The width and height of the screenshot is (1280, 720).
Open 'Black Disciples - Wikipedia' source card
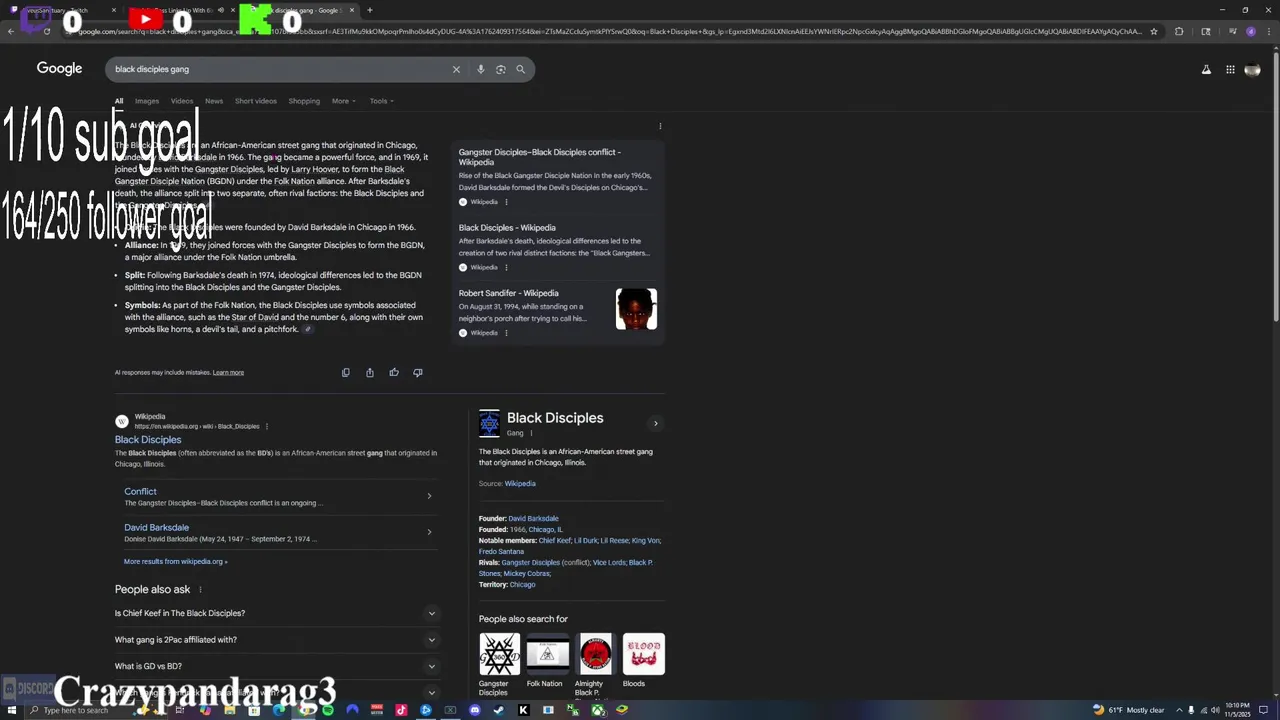558,248
